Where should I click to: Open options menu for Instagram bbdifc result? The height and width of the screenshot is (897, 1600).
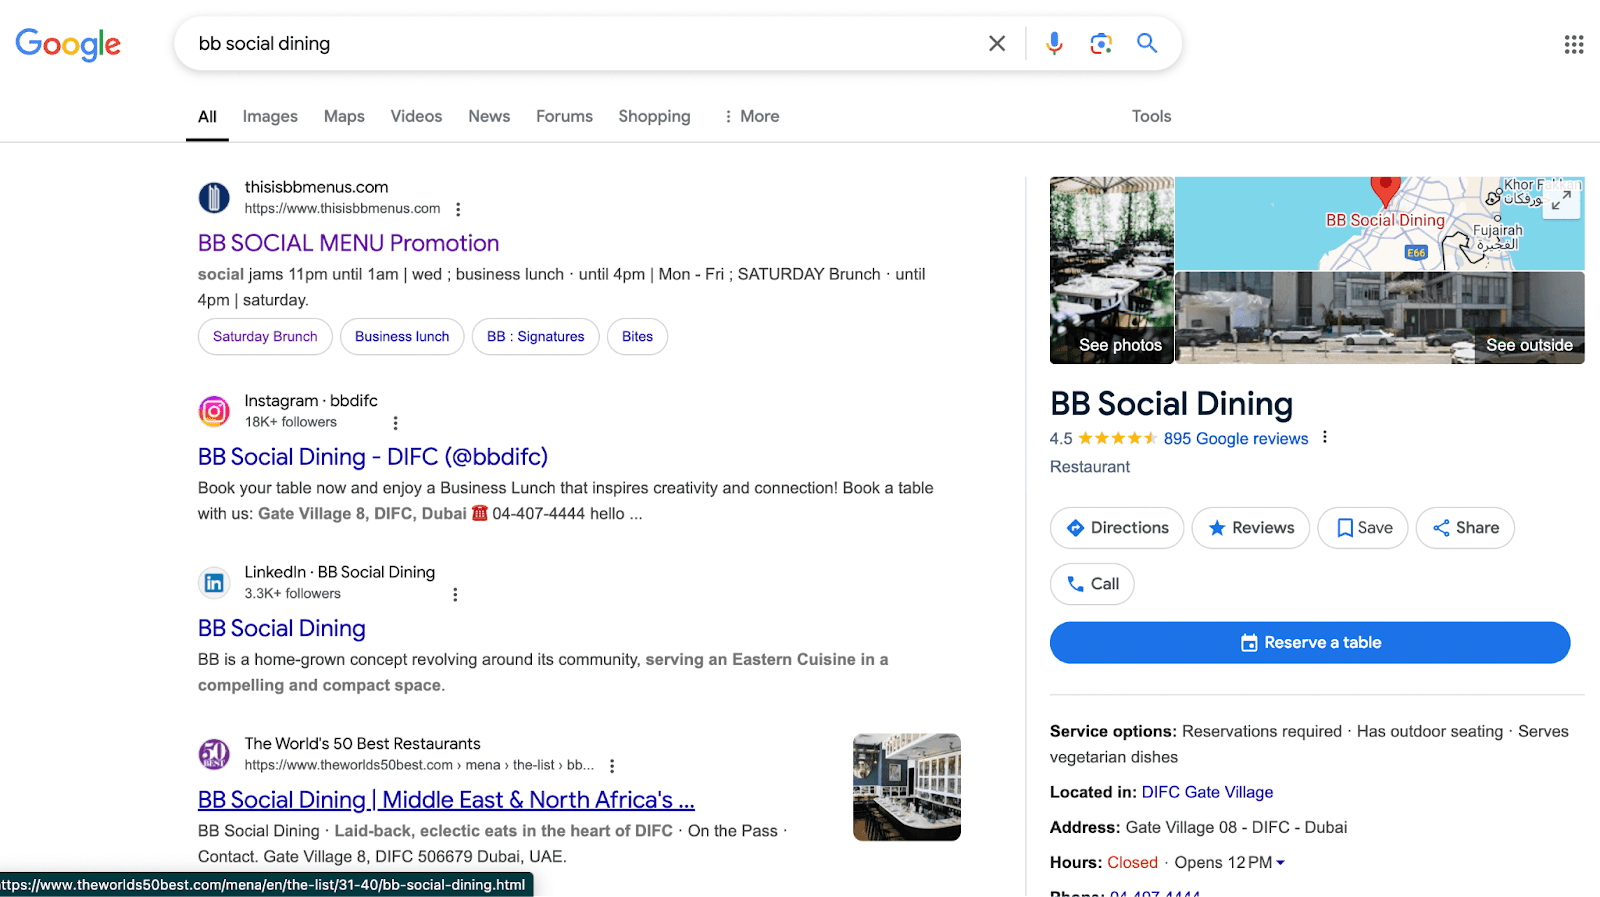(x=395, y=423)
